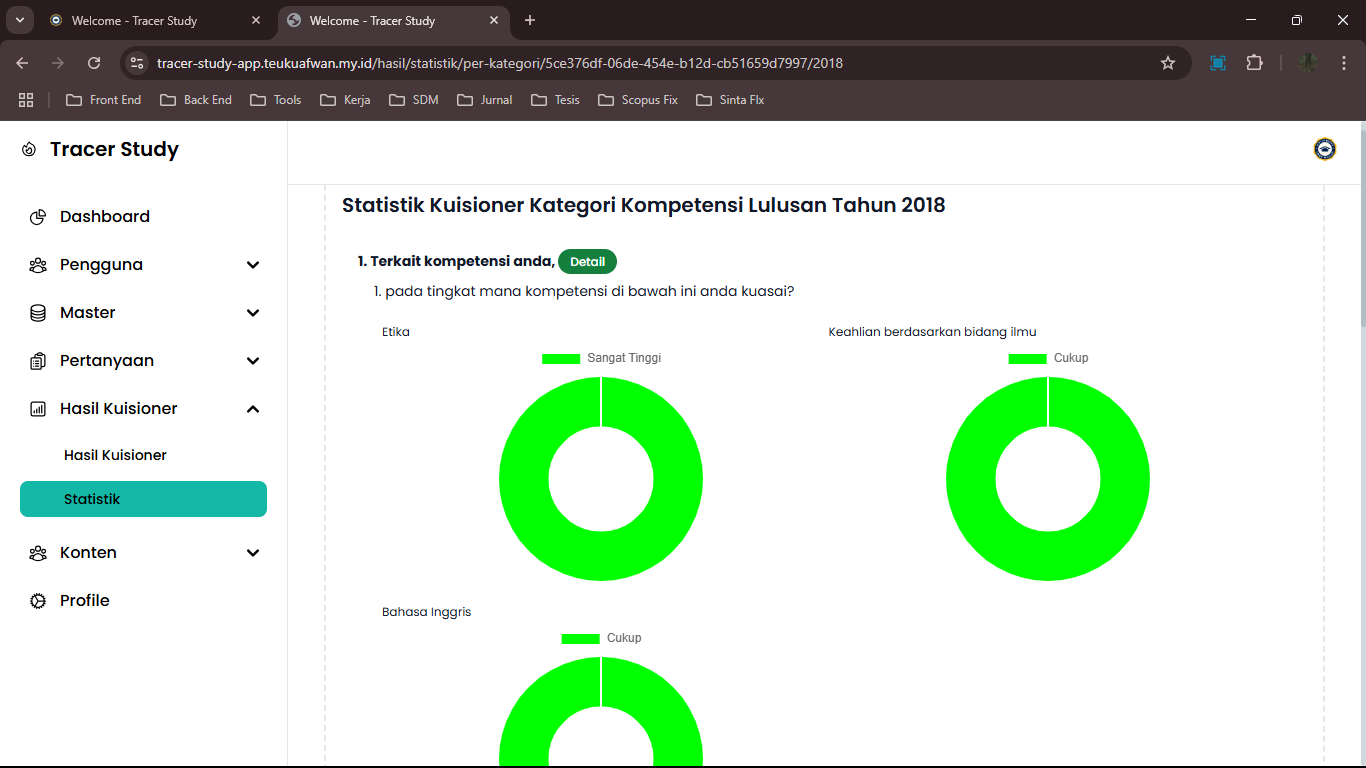Viewport: 1366px width, 768px height.
Task: Click the Pertanyaan clipboard icon
Action: (38, 361)
